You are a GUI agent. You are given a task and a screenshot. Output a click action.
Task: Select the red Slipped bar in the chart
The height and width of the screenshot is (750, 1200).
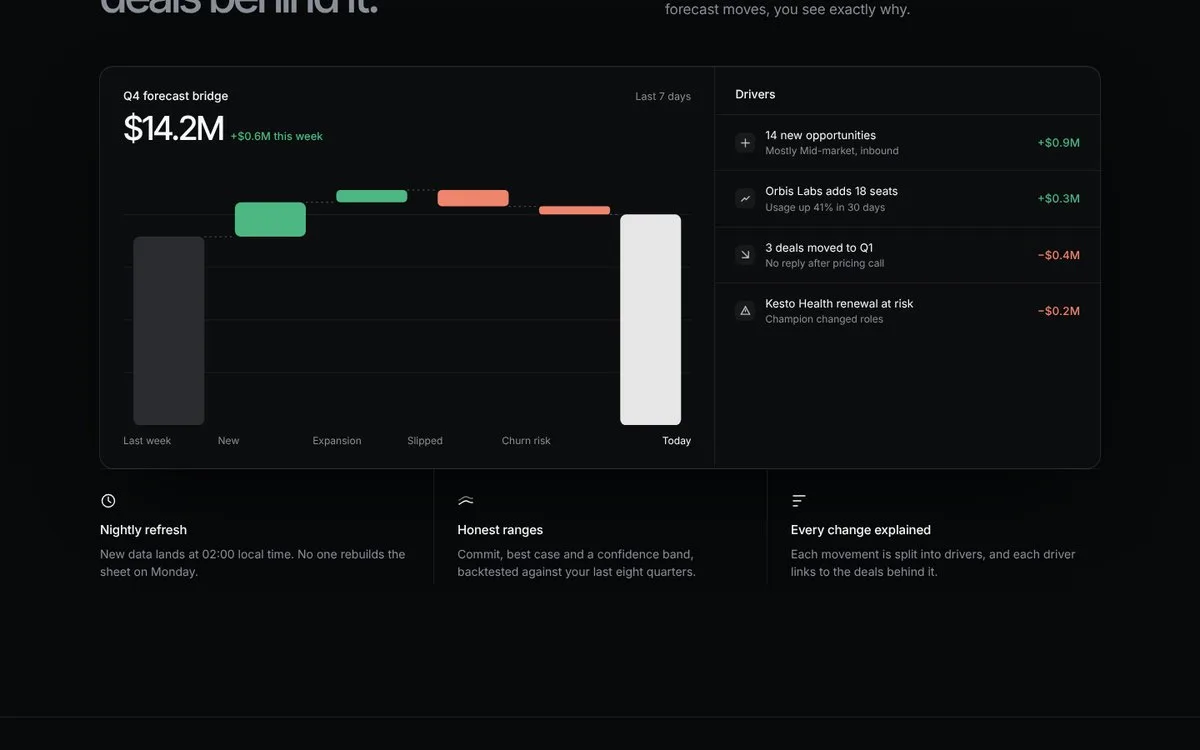click(473, 198)
